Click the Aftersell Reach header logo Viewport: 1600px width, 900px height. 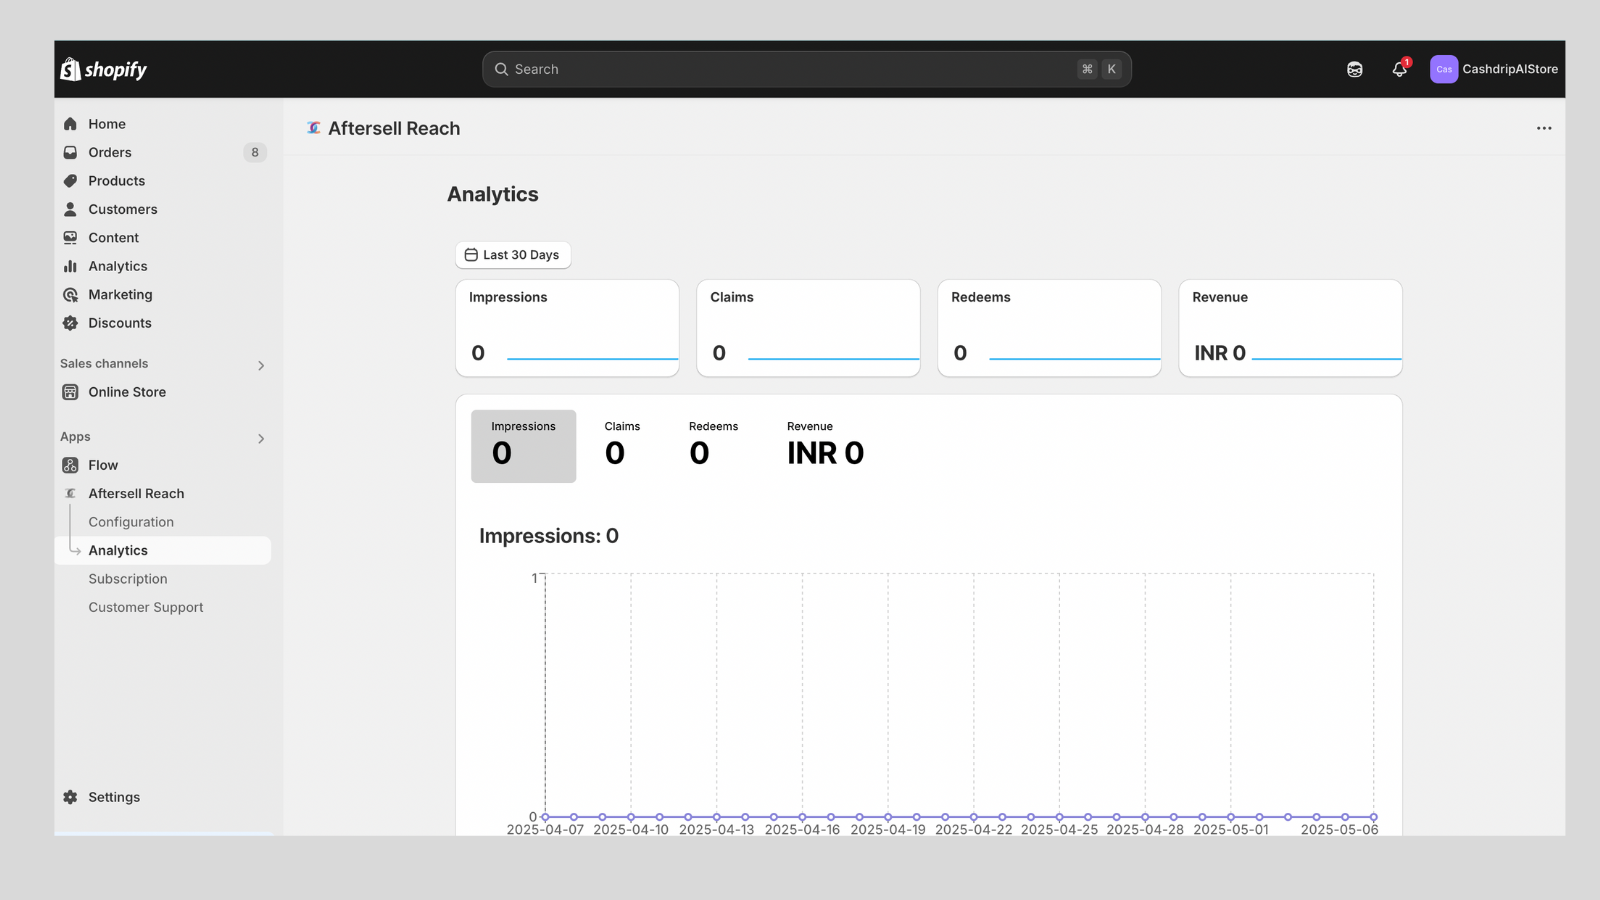314,128
